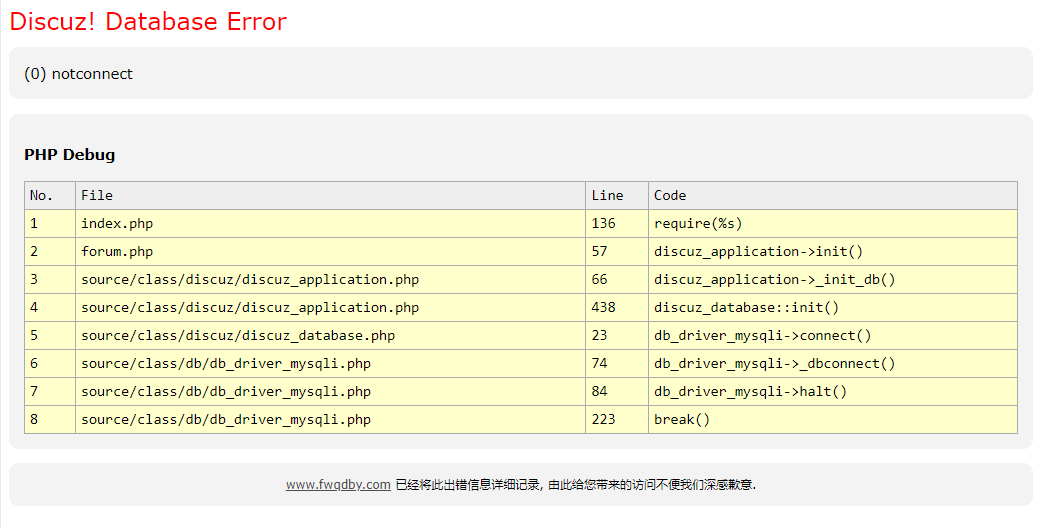
Task: Click the 'No.' column header
Action: pos(50,196)
